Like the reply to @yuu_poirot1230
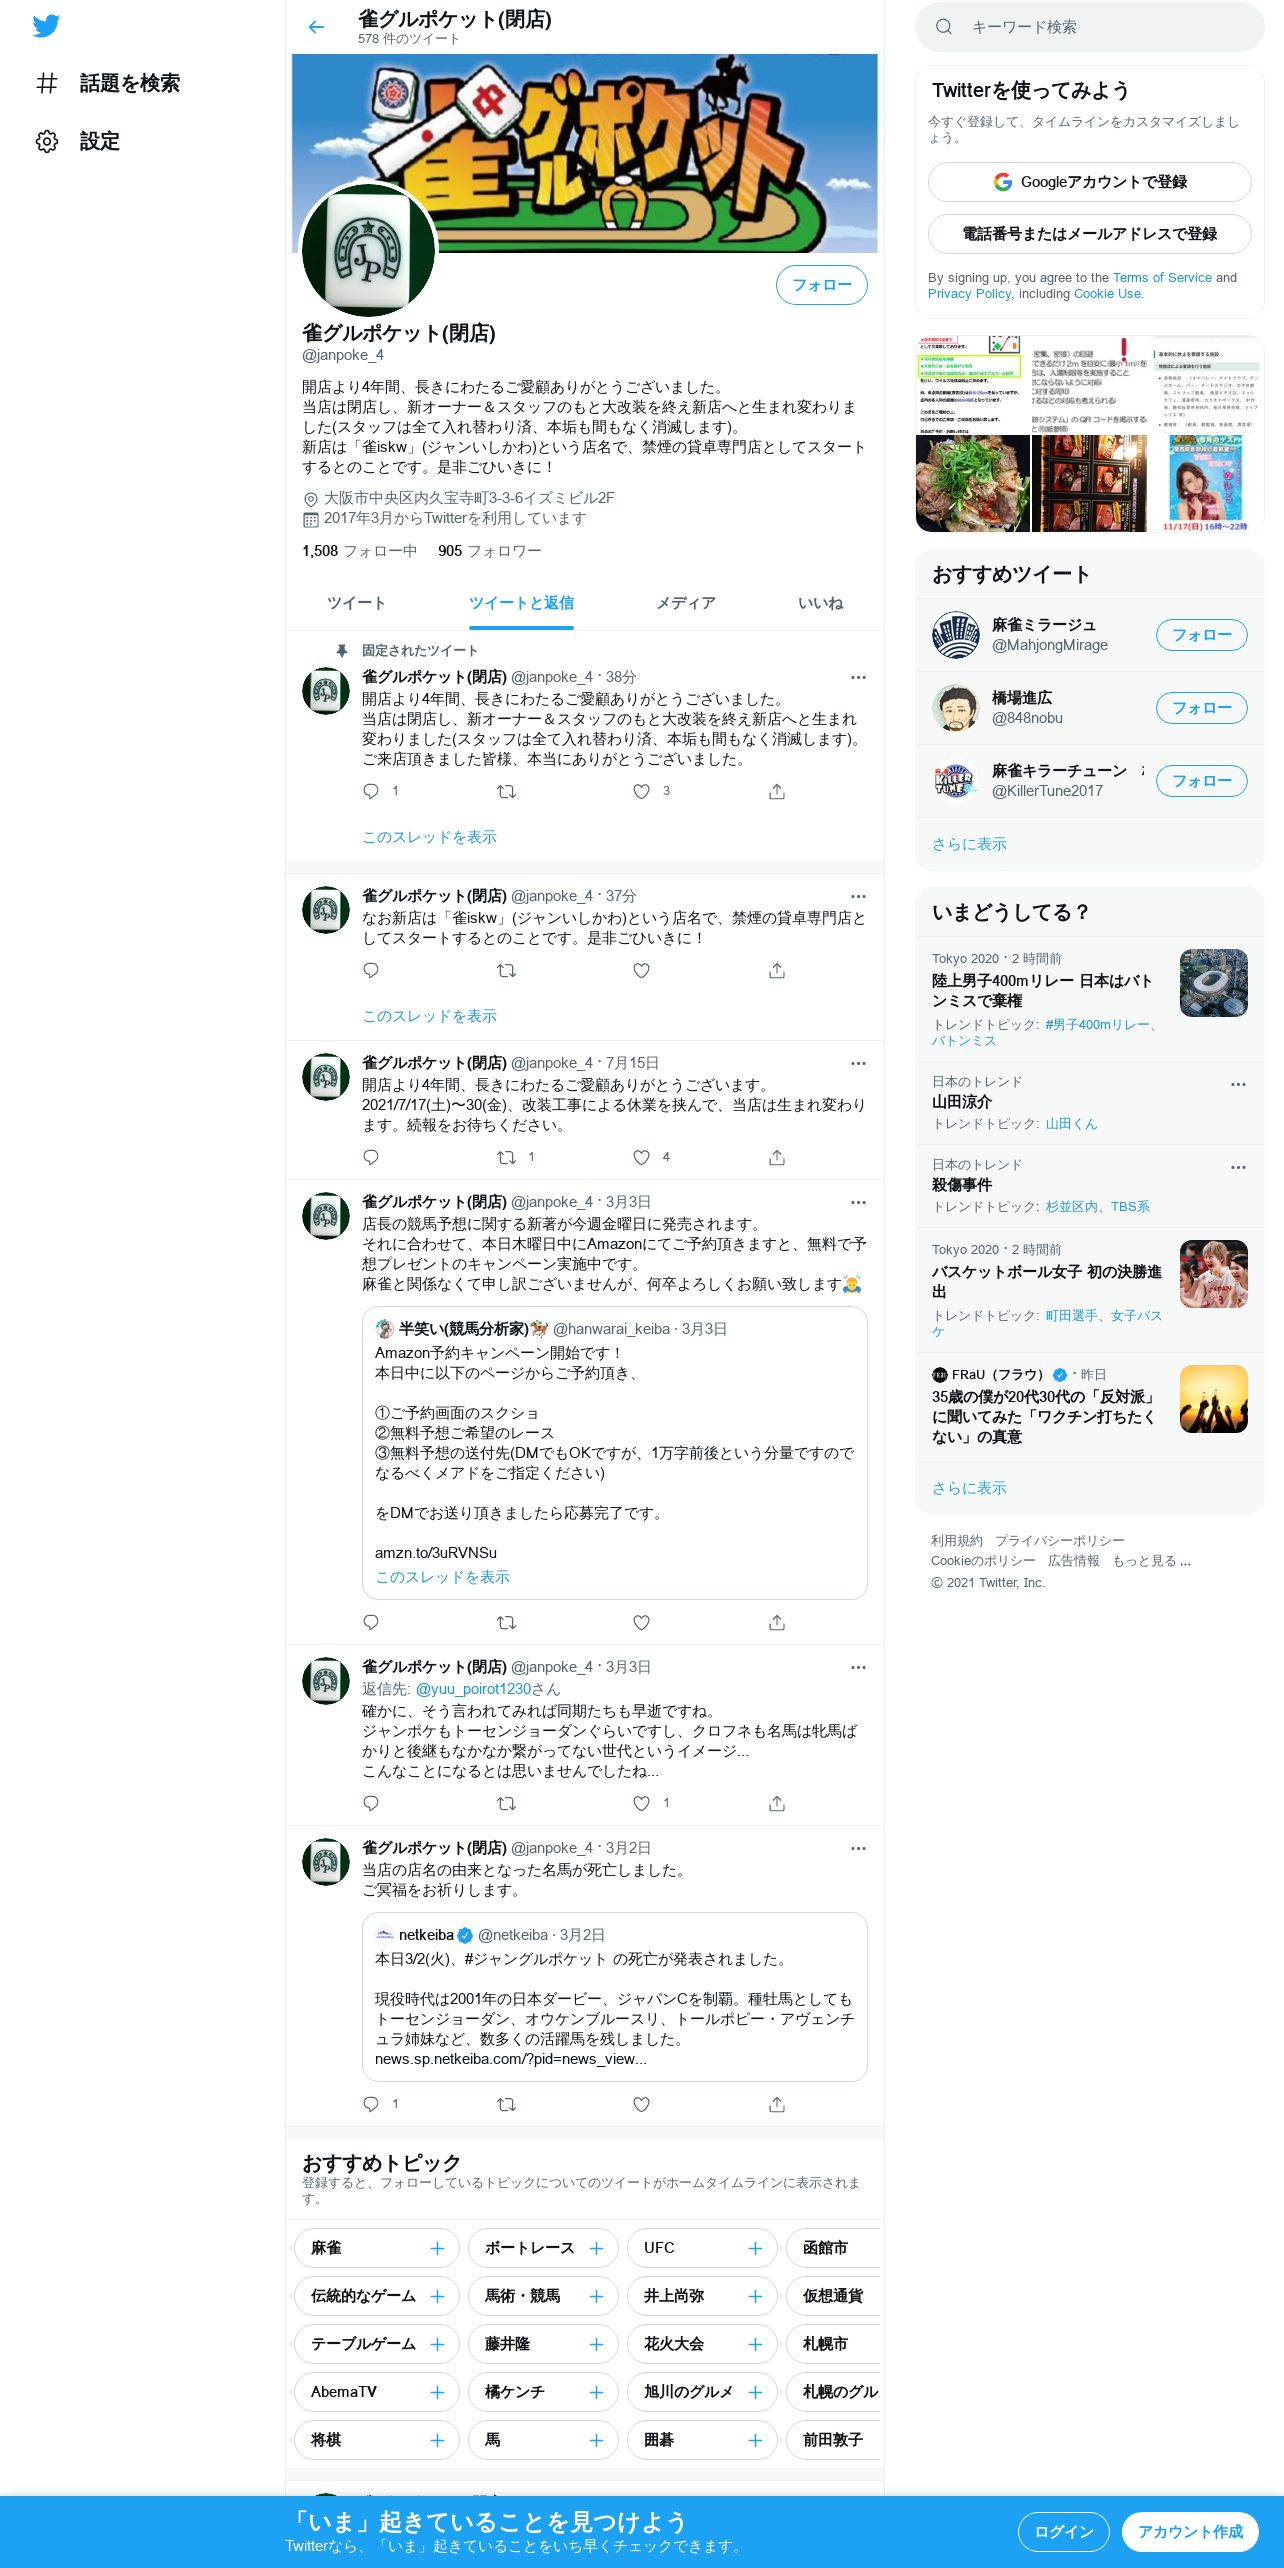Screen dimensions: 1284x2568 click(x=642, y=1803)
